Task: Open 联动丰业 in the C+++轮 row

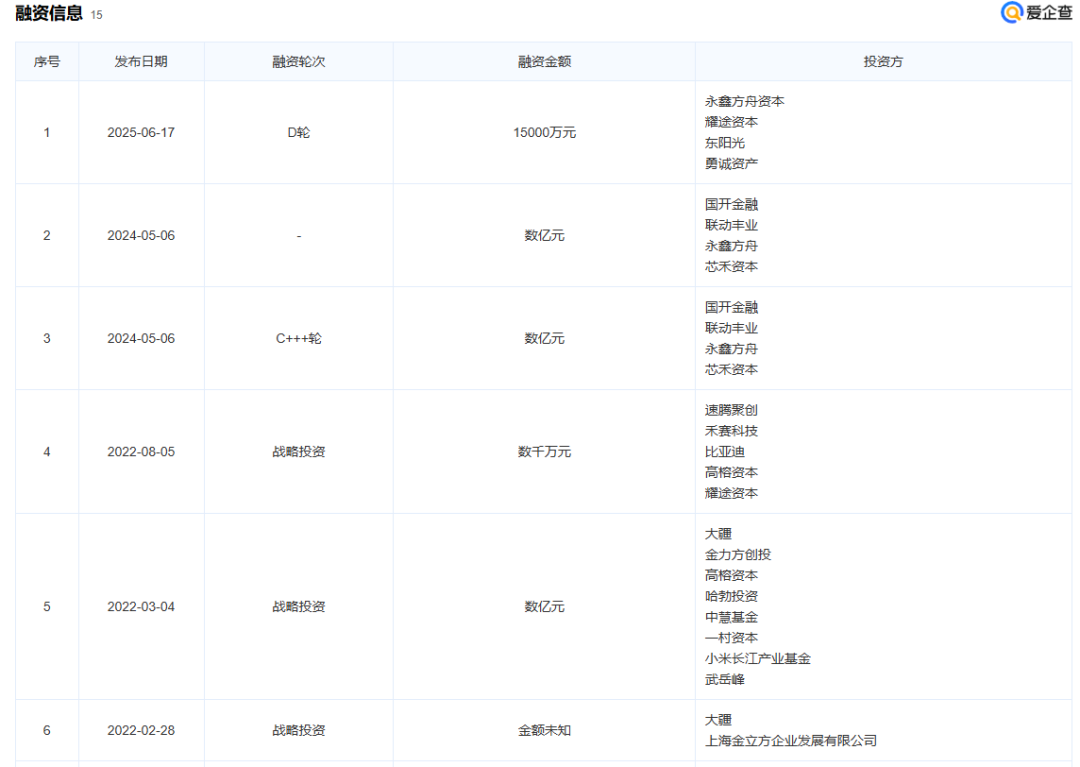Action: click(x=731, y=328)
